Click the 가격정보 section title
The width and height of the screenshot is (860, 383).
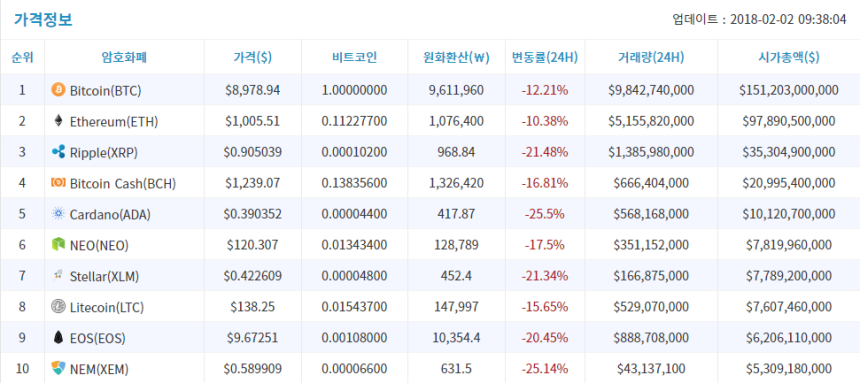click(43, 20)
